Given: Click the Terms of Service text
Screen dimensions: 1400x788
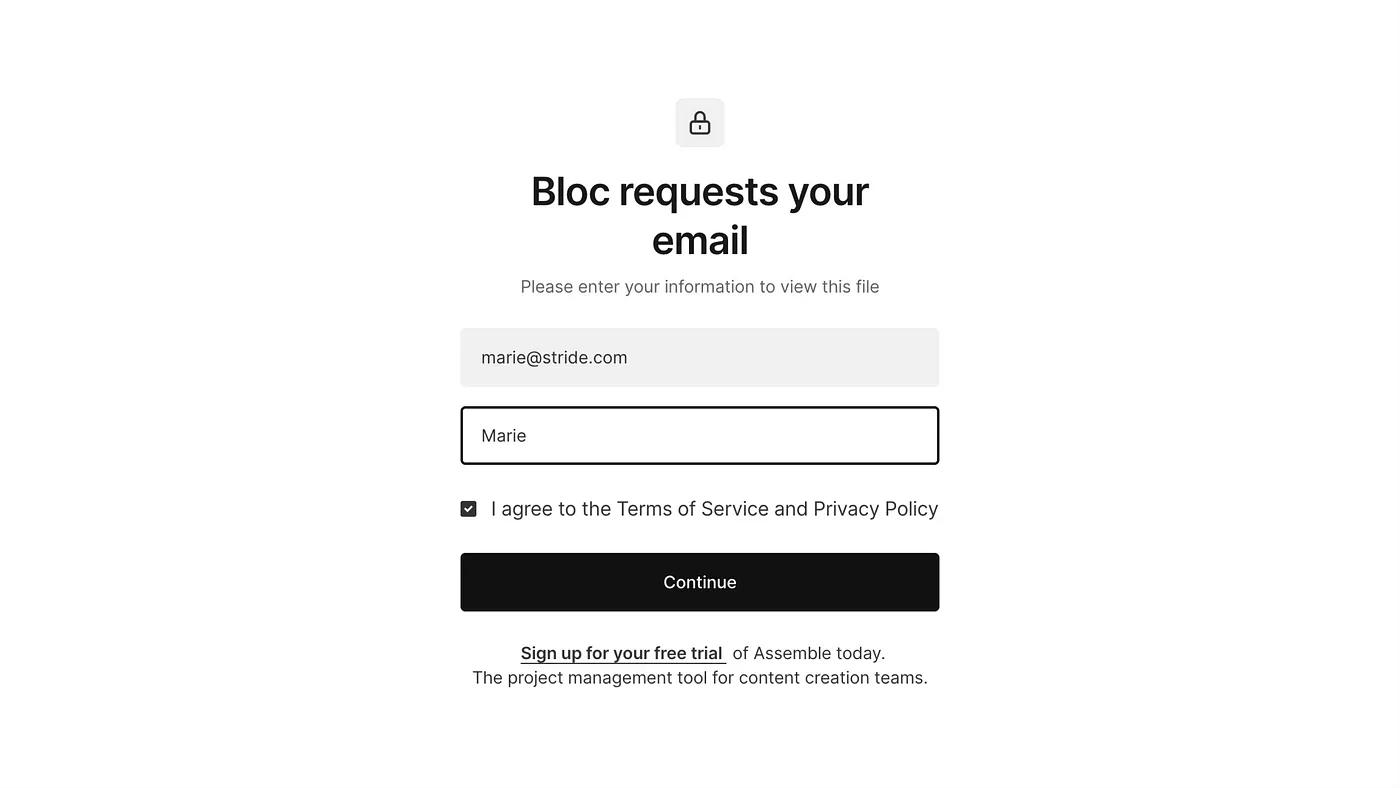Looking at the screenshot, I should pyautogui.click(x=692, y=509).
